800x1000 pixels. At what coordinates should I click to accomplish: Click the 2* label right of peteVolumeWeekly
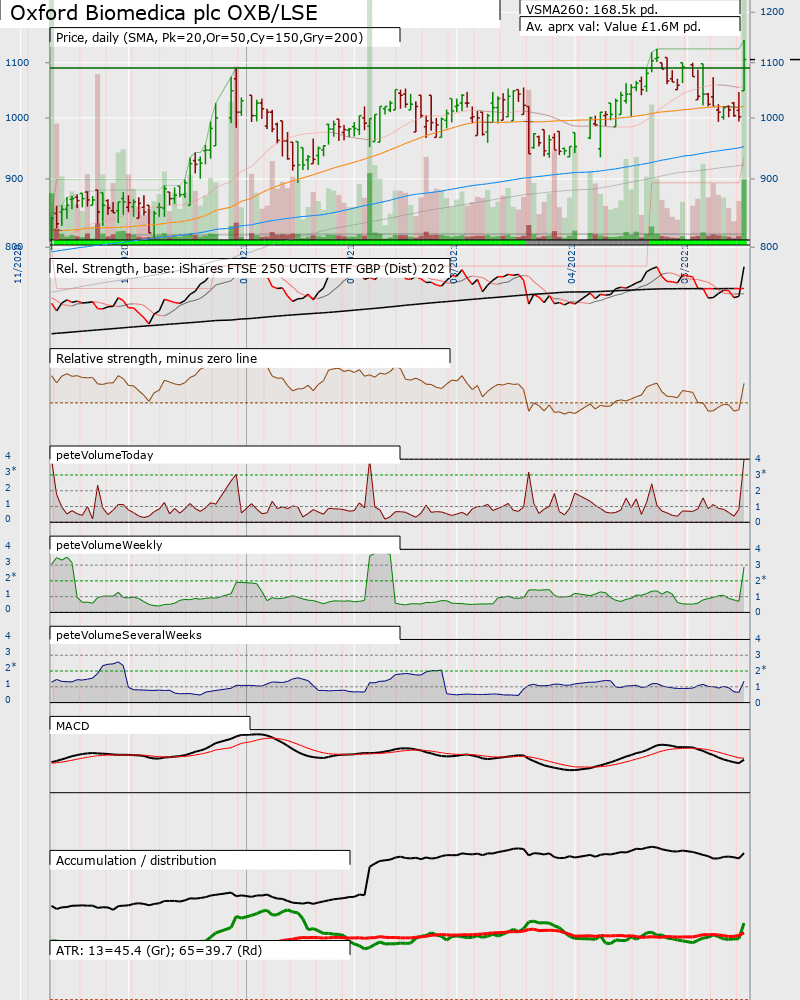click(761, 580)
